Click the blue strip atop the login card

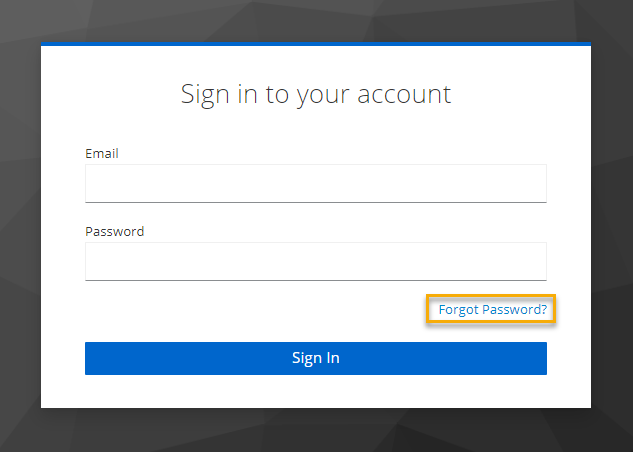[315, 44]
